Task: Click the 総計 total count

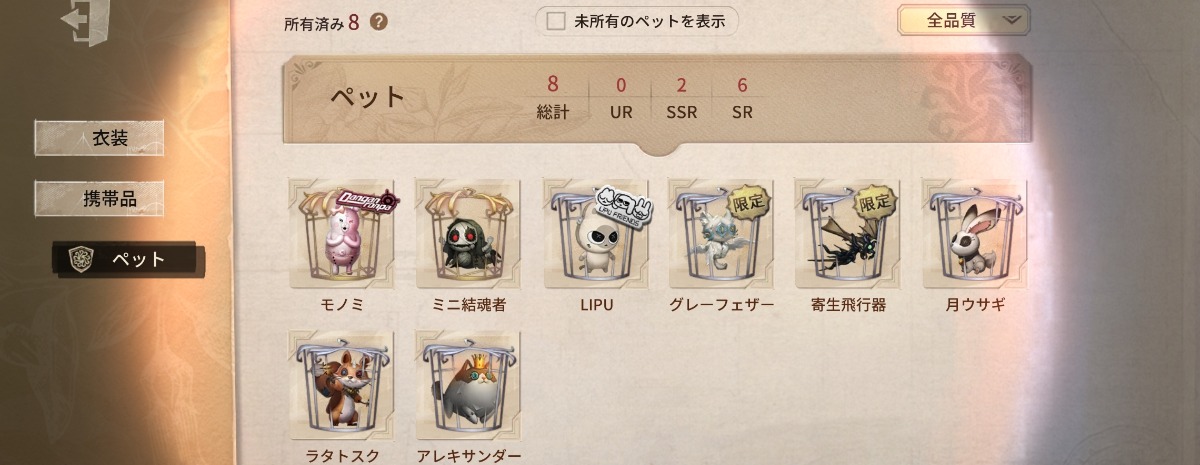Action: tap(553, 98)
